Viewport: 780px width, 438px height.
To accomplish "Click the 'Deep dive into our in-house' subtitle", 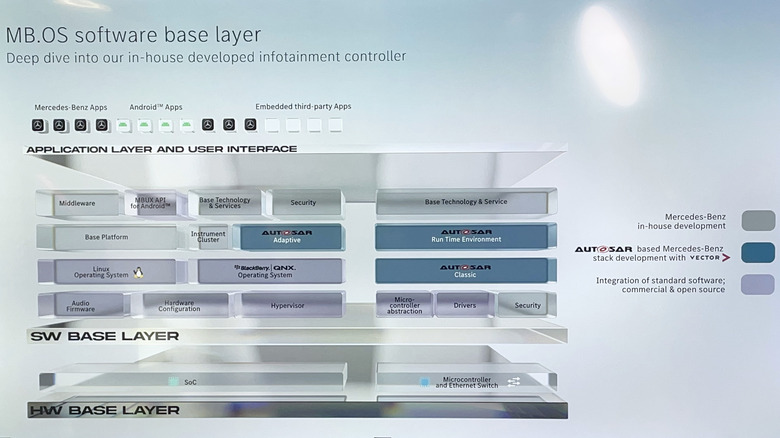I will pos(205,57).
